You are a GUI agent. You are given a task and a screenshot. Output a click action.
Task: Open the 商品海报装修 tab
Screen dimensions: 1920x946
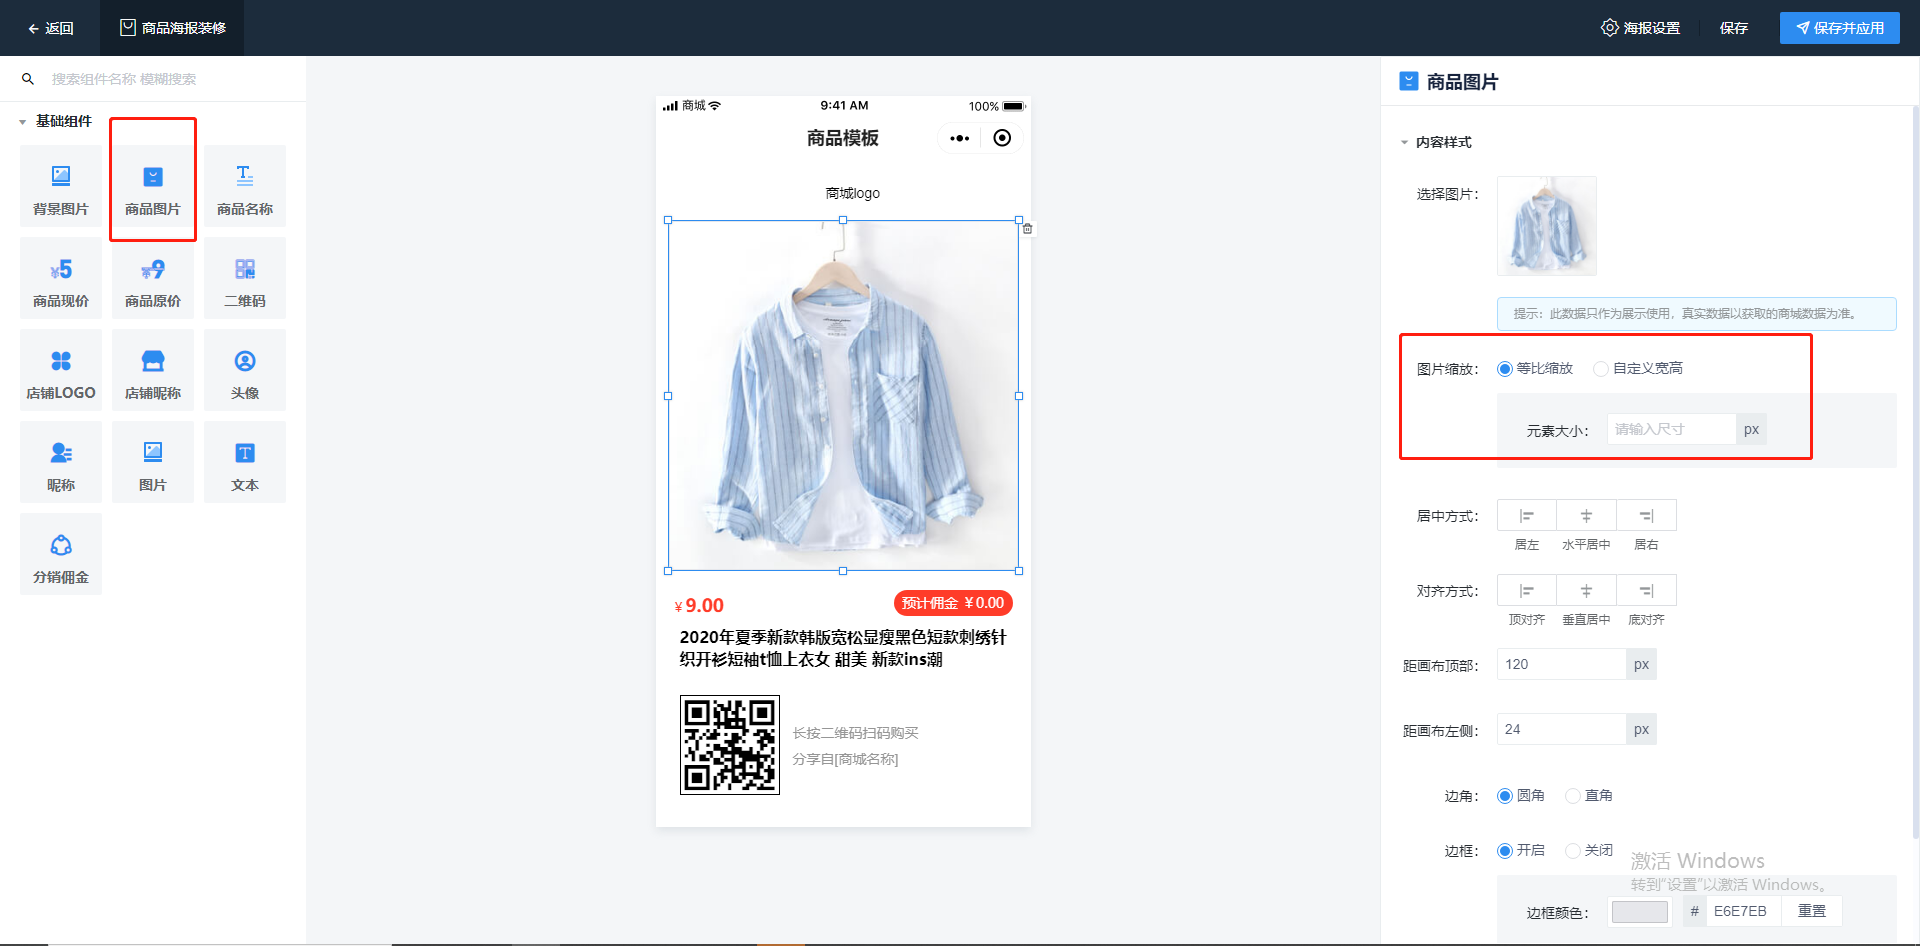[x=172, y=28]
